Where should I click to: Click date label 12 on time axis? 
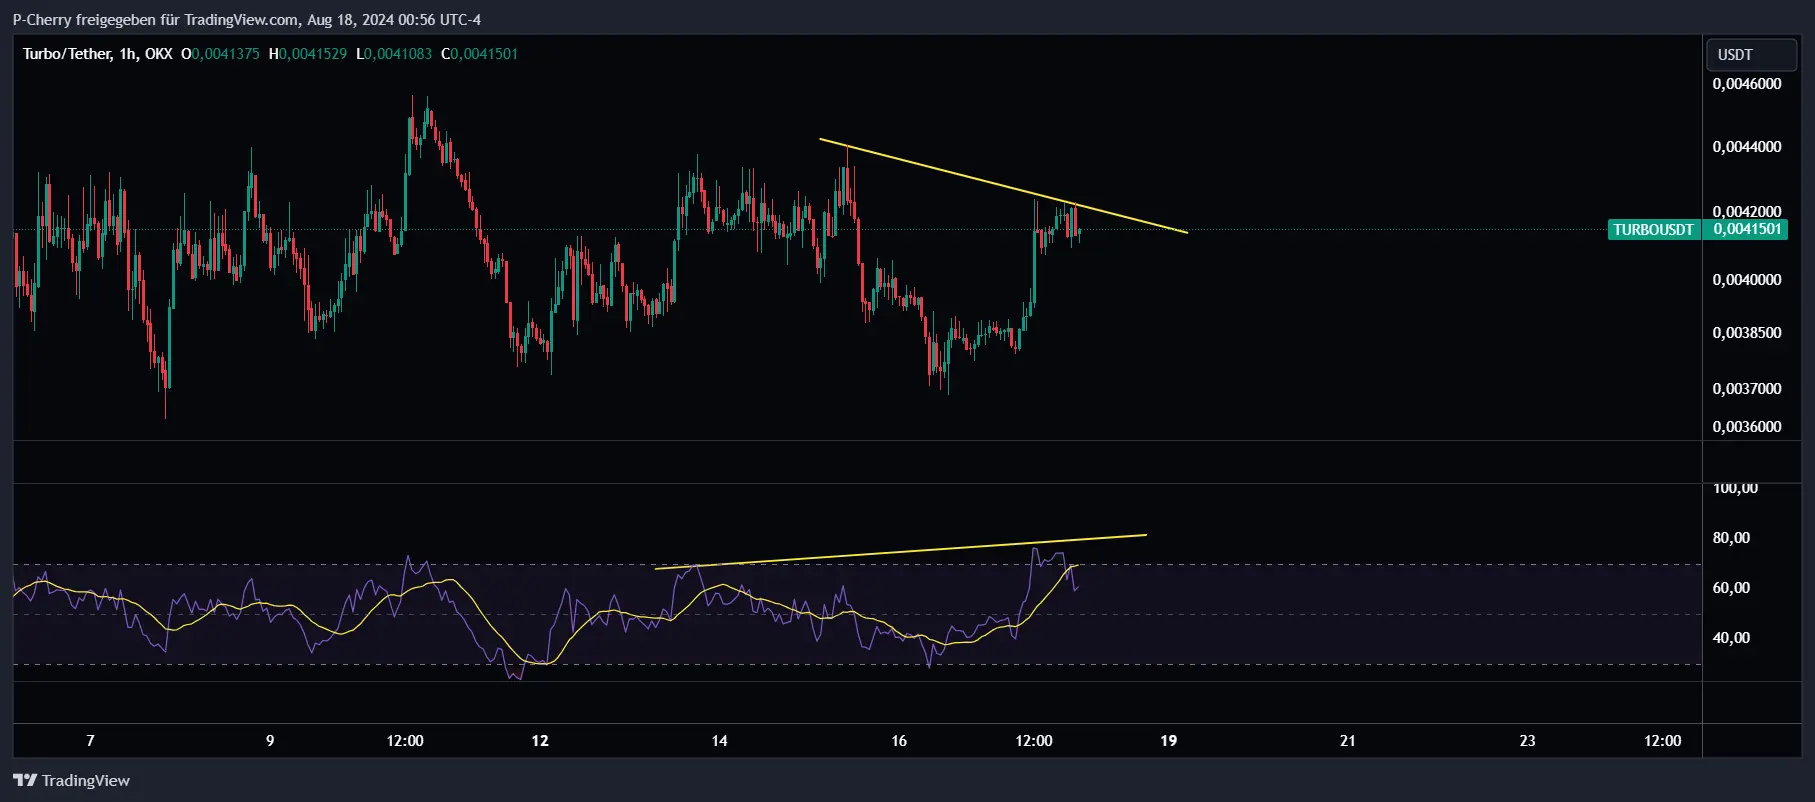[x=540, y=741]
